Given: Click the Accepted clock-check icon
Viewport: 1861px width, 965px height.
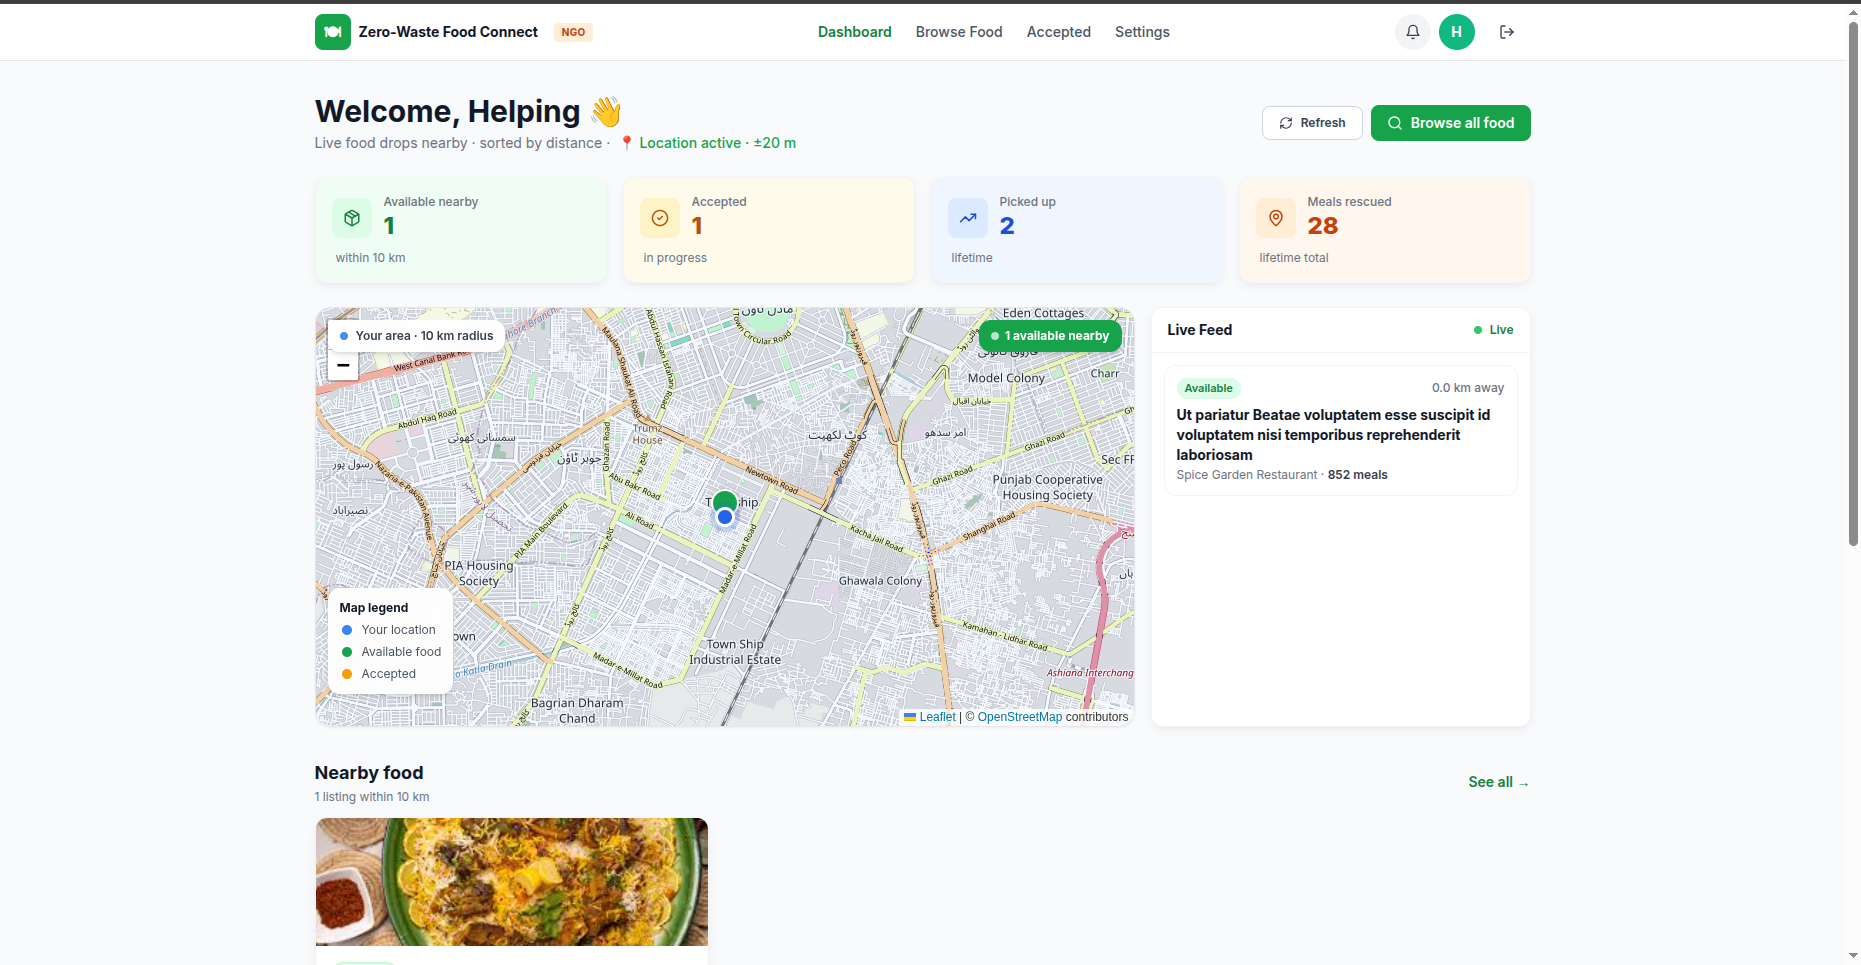Looking at the screenshot, I should tap(660, 218).
